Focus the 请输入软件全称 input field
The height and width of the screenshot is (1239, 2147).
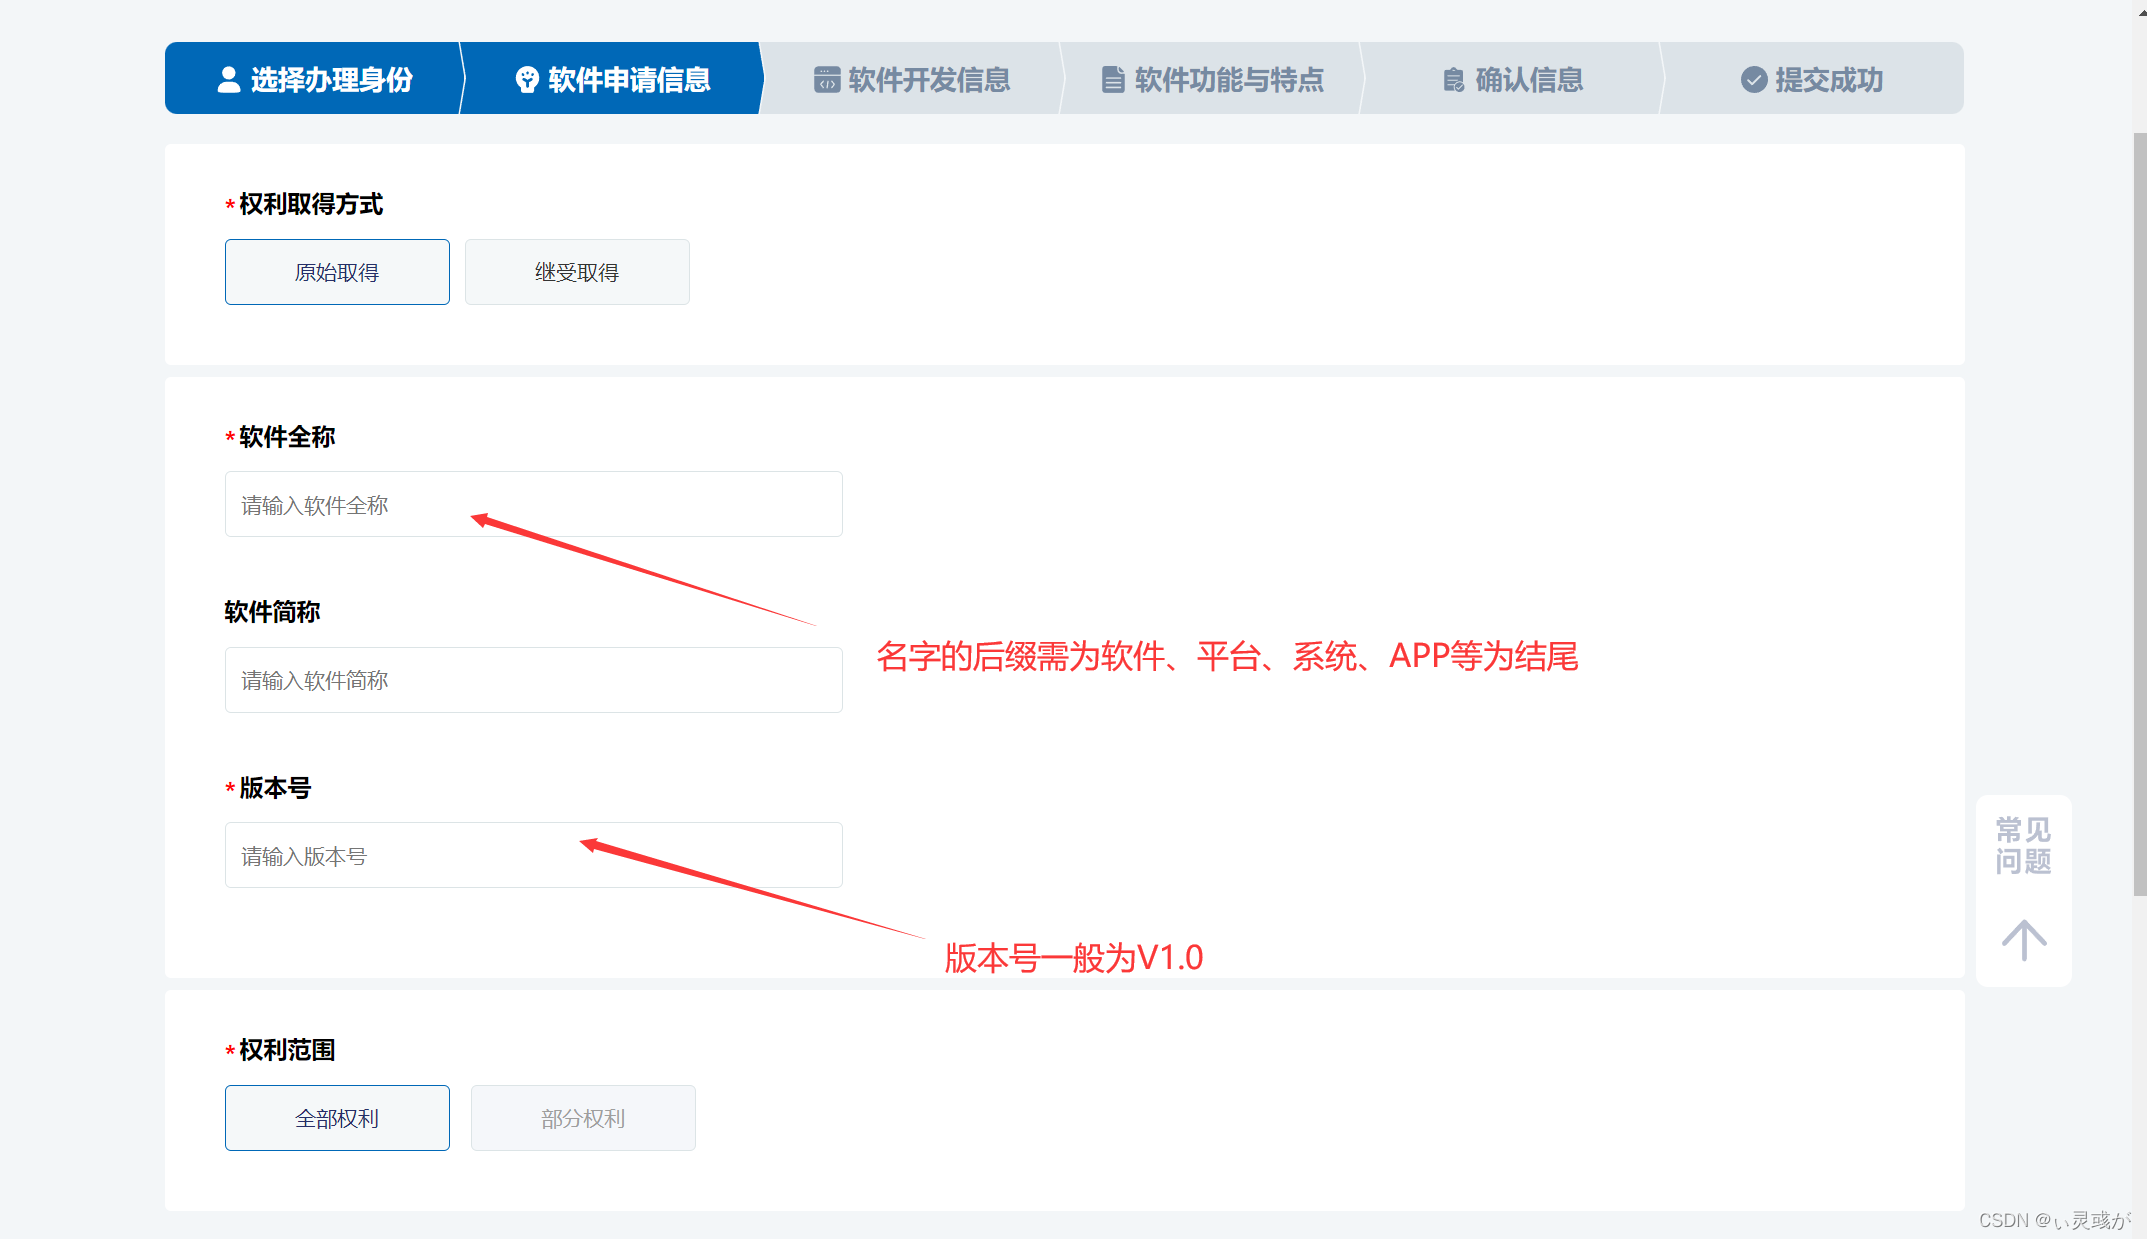pos(534,504)
